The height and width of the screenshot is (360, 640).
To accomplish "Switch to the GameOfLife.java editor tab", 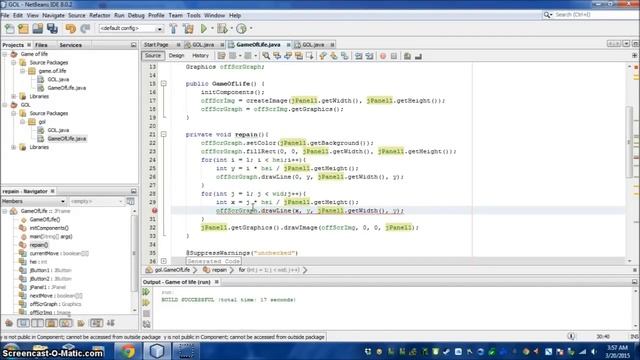I will 258,44.
